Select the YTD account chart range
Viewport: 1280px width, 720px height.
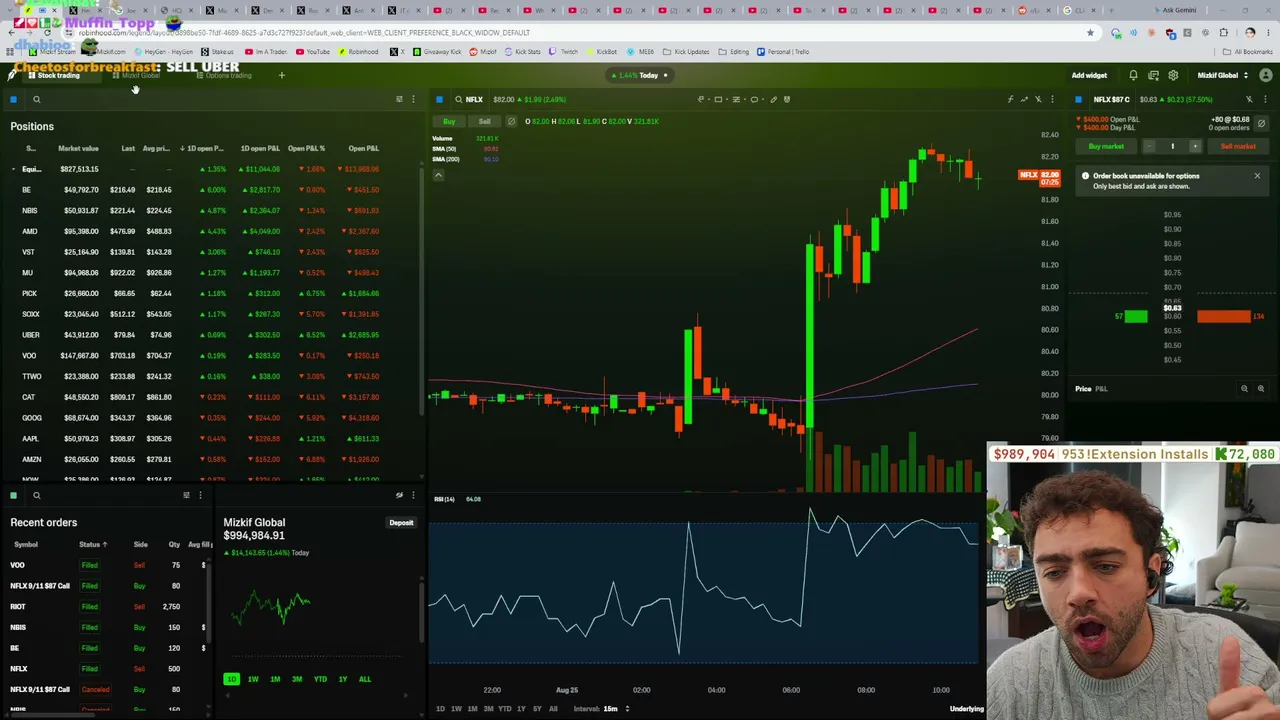[320, 679]
